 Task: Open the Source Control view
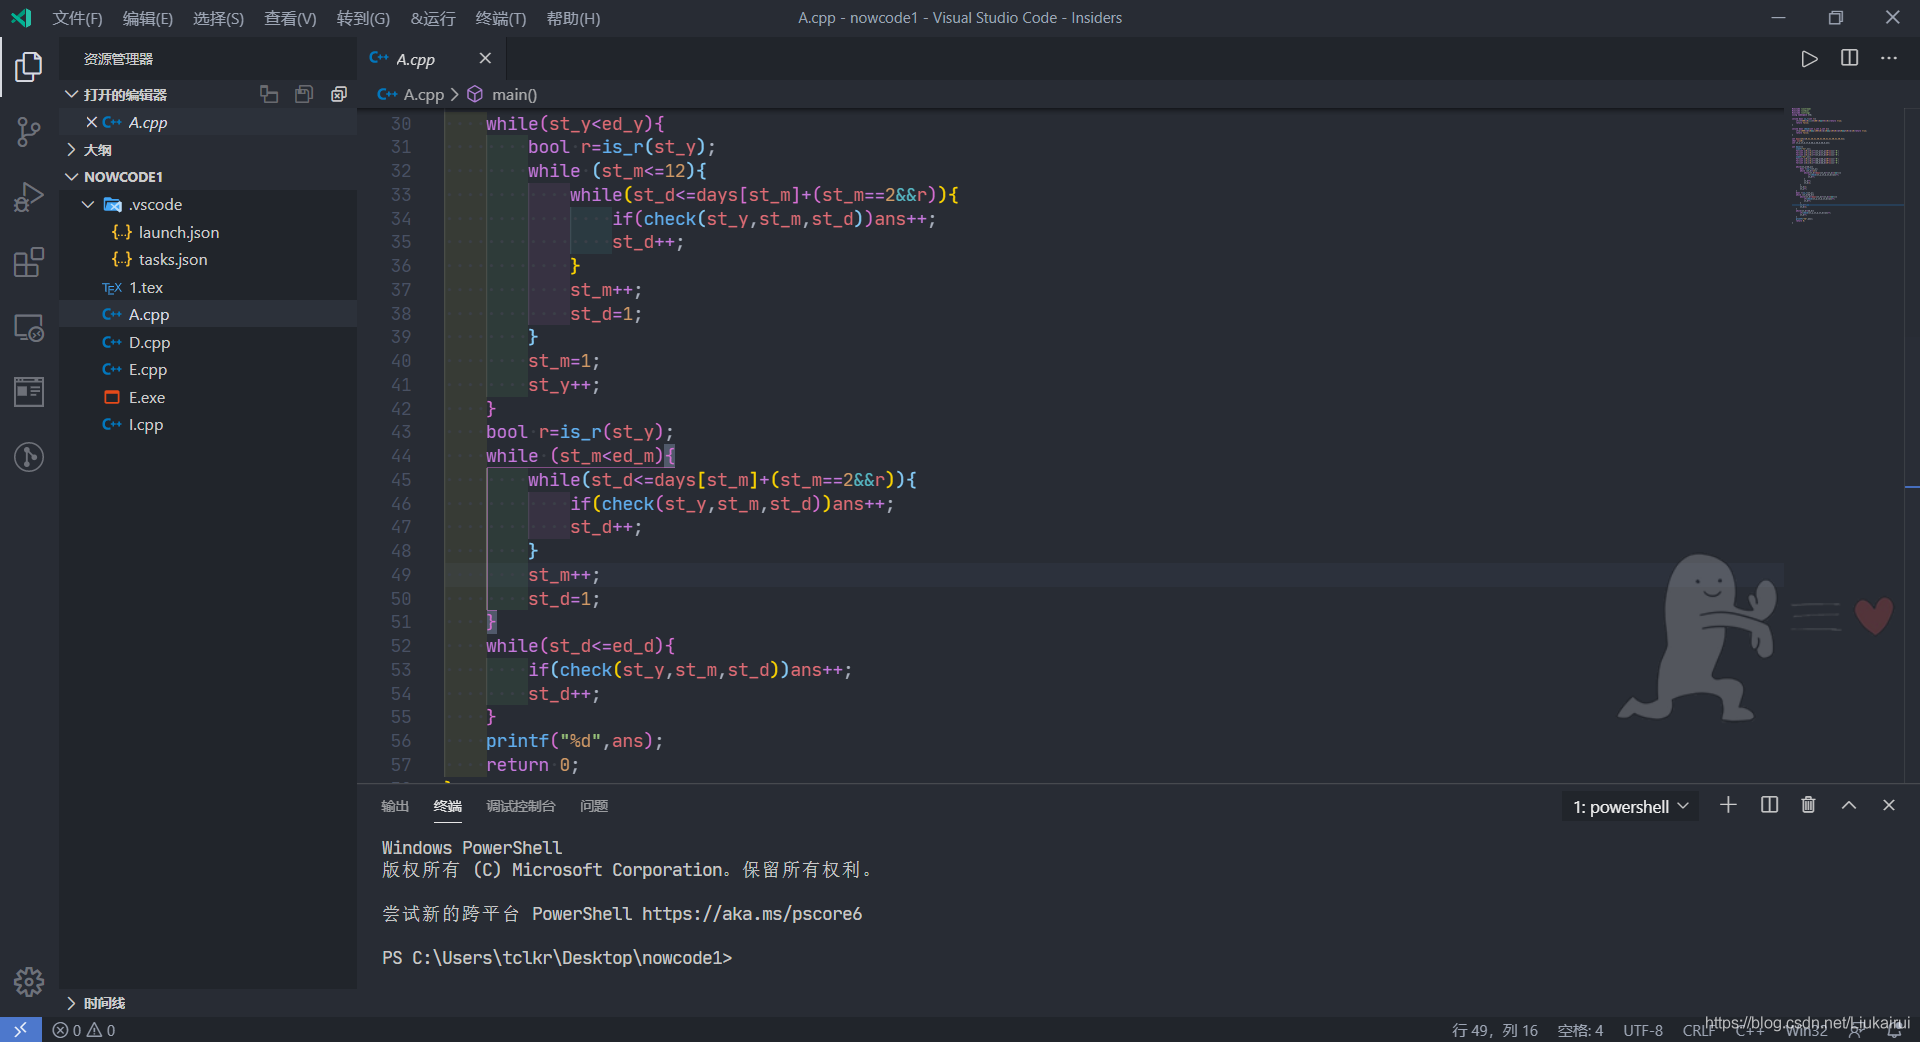[x=29, y=132]
